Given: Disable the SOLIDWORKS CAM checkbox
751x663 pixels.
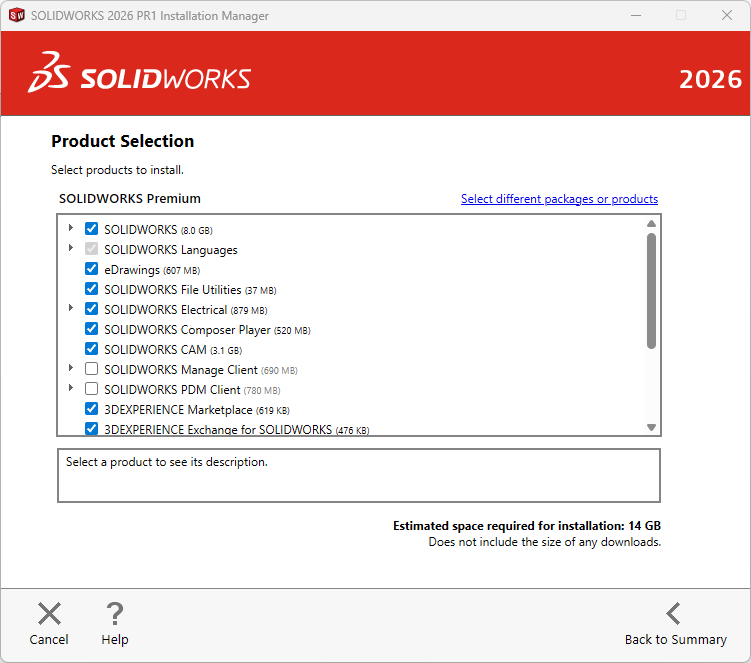Looking at the screenshot, I should [x=92, y=349].
